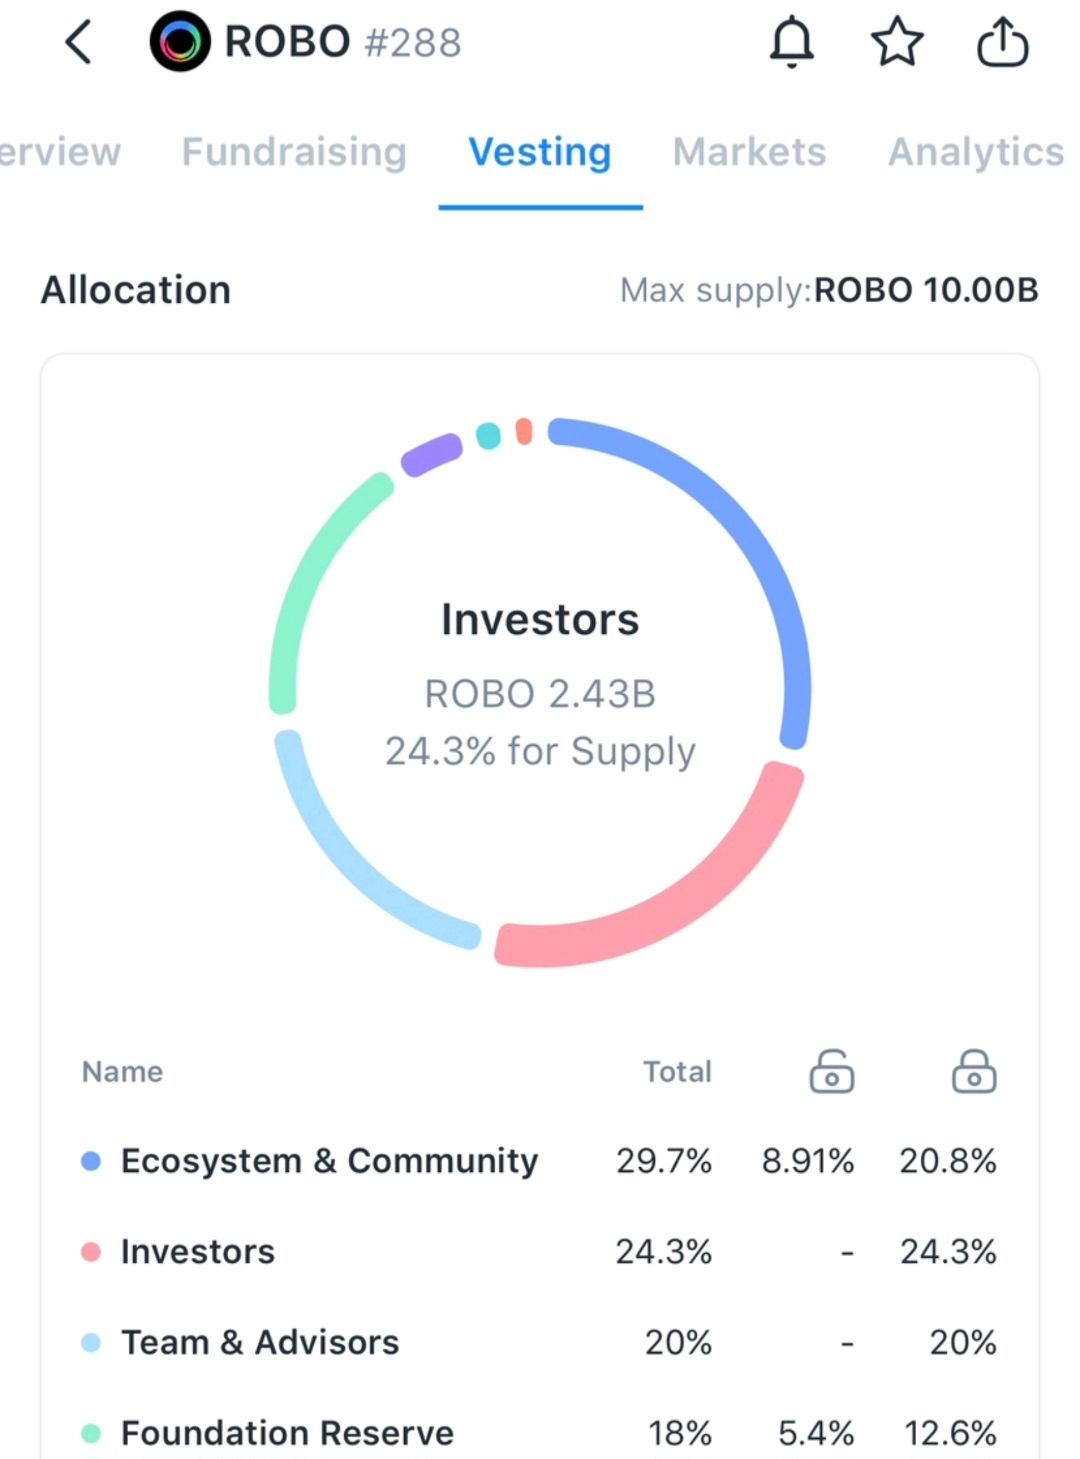This screenshot has height=1459, width=1080.
Task: Tap the ROBO token logo
Action: (x=180, y=42)
